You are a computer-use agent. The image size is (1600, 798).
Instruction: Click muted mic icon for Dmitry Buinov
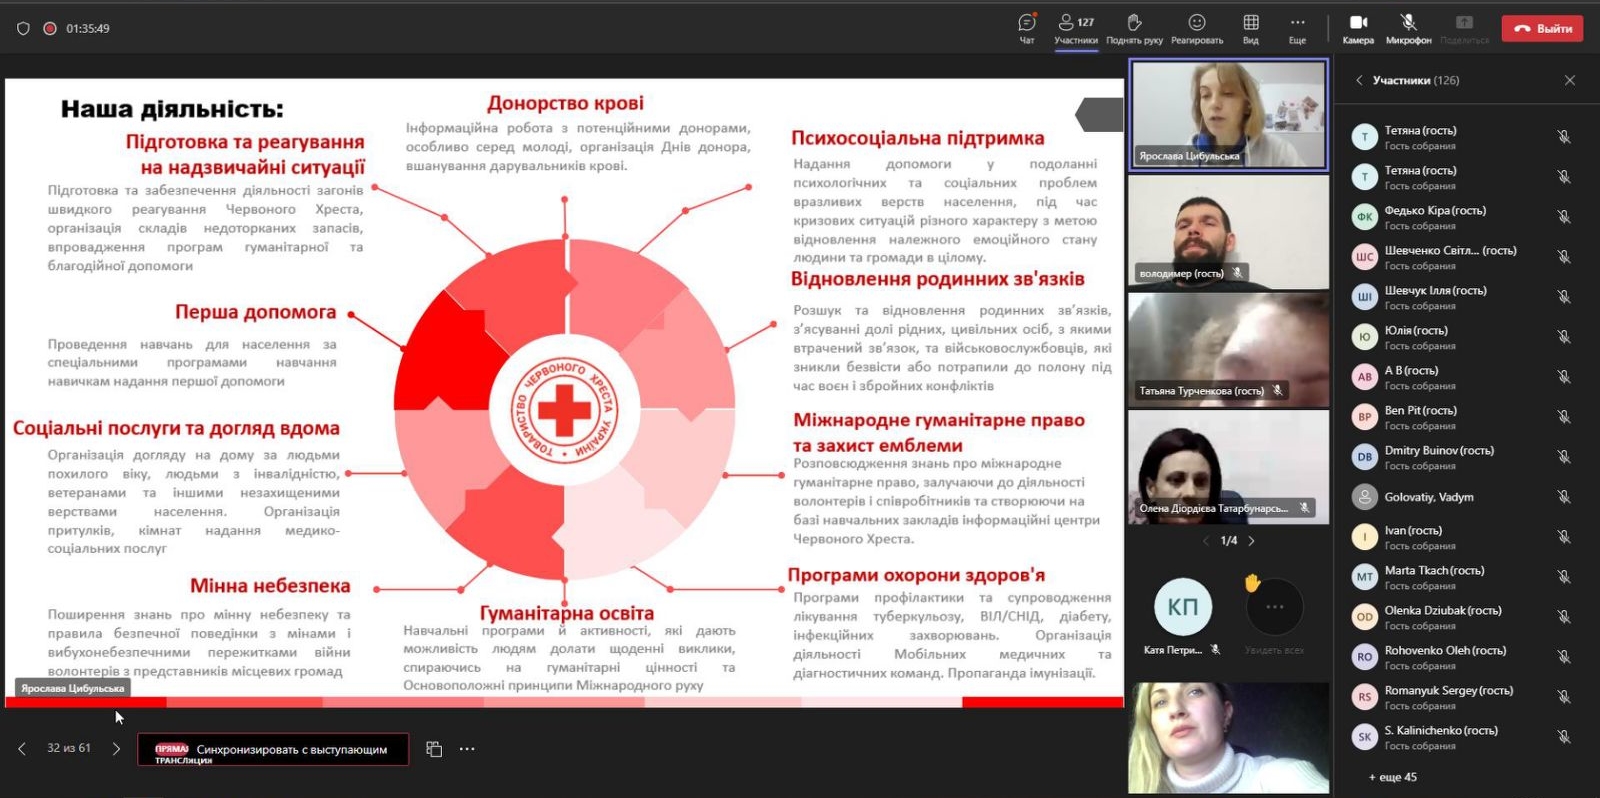click(x=1564, y=457)
